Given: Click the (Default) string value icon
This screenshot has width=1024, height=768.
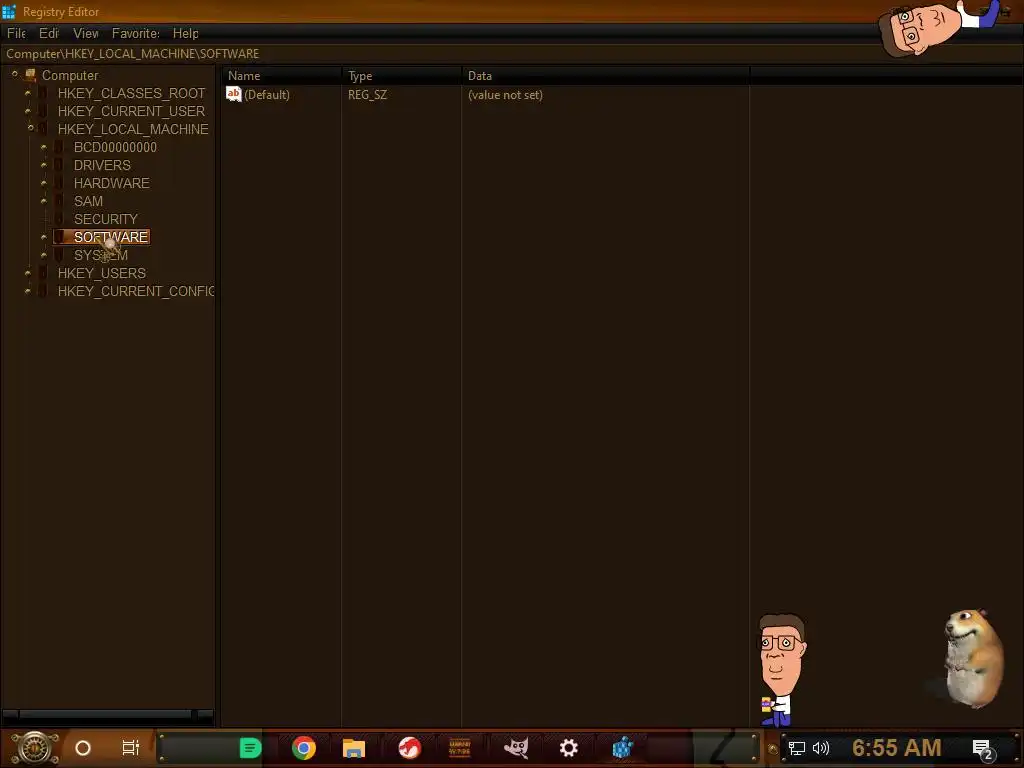Looking at the screenshot, I should point(234,94).
